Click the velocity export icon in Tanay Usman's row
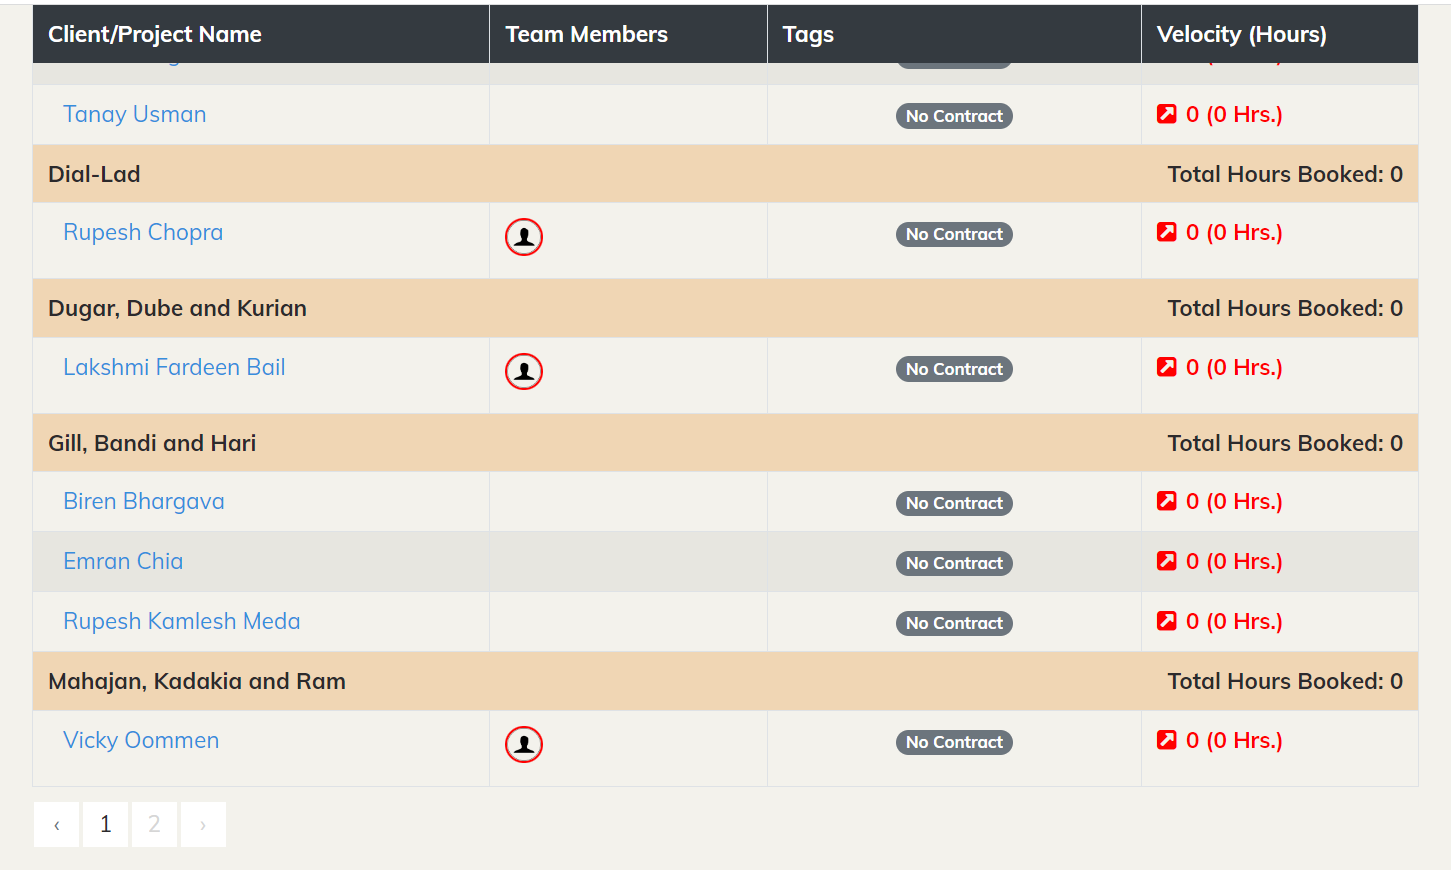This screenshot has height=870, width=1451. click(x=1166, y=114)
